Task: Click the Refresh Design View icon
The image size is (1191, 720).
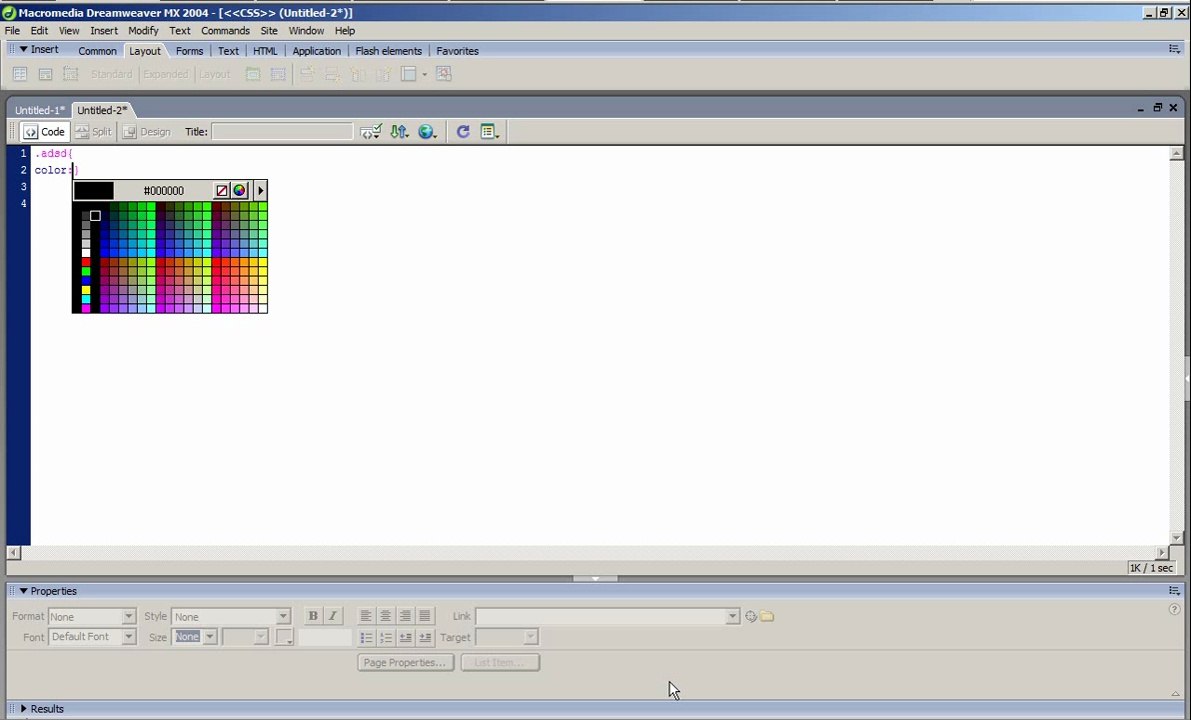Action: [x=463, y=131]
